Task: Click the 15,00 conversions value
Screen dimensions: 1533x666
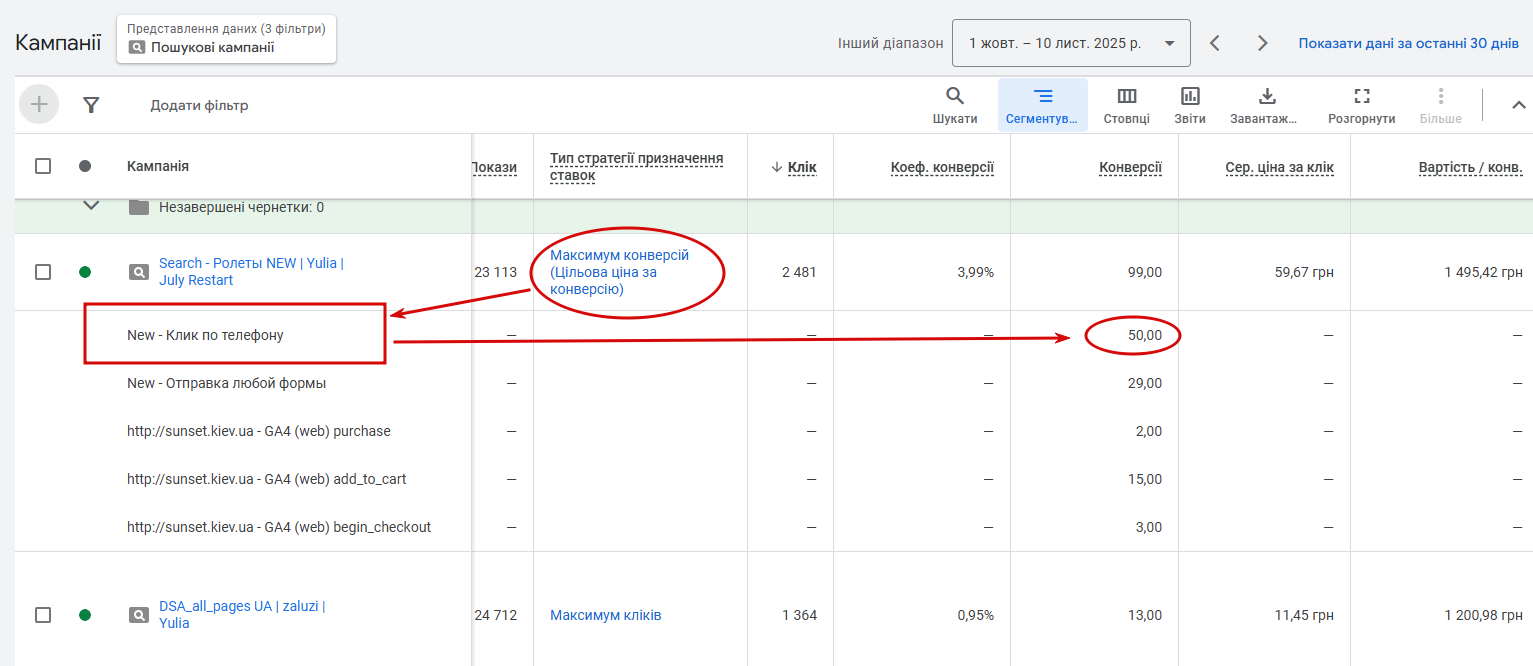Action: tap(1144, 479)
